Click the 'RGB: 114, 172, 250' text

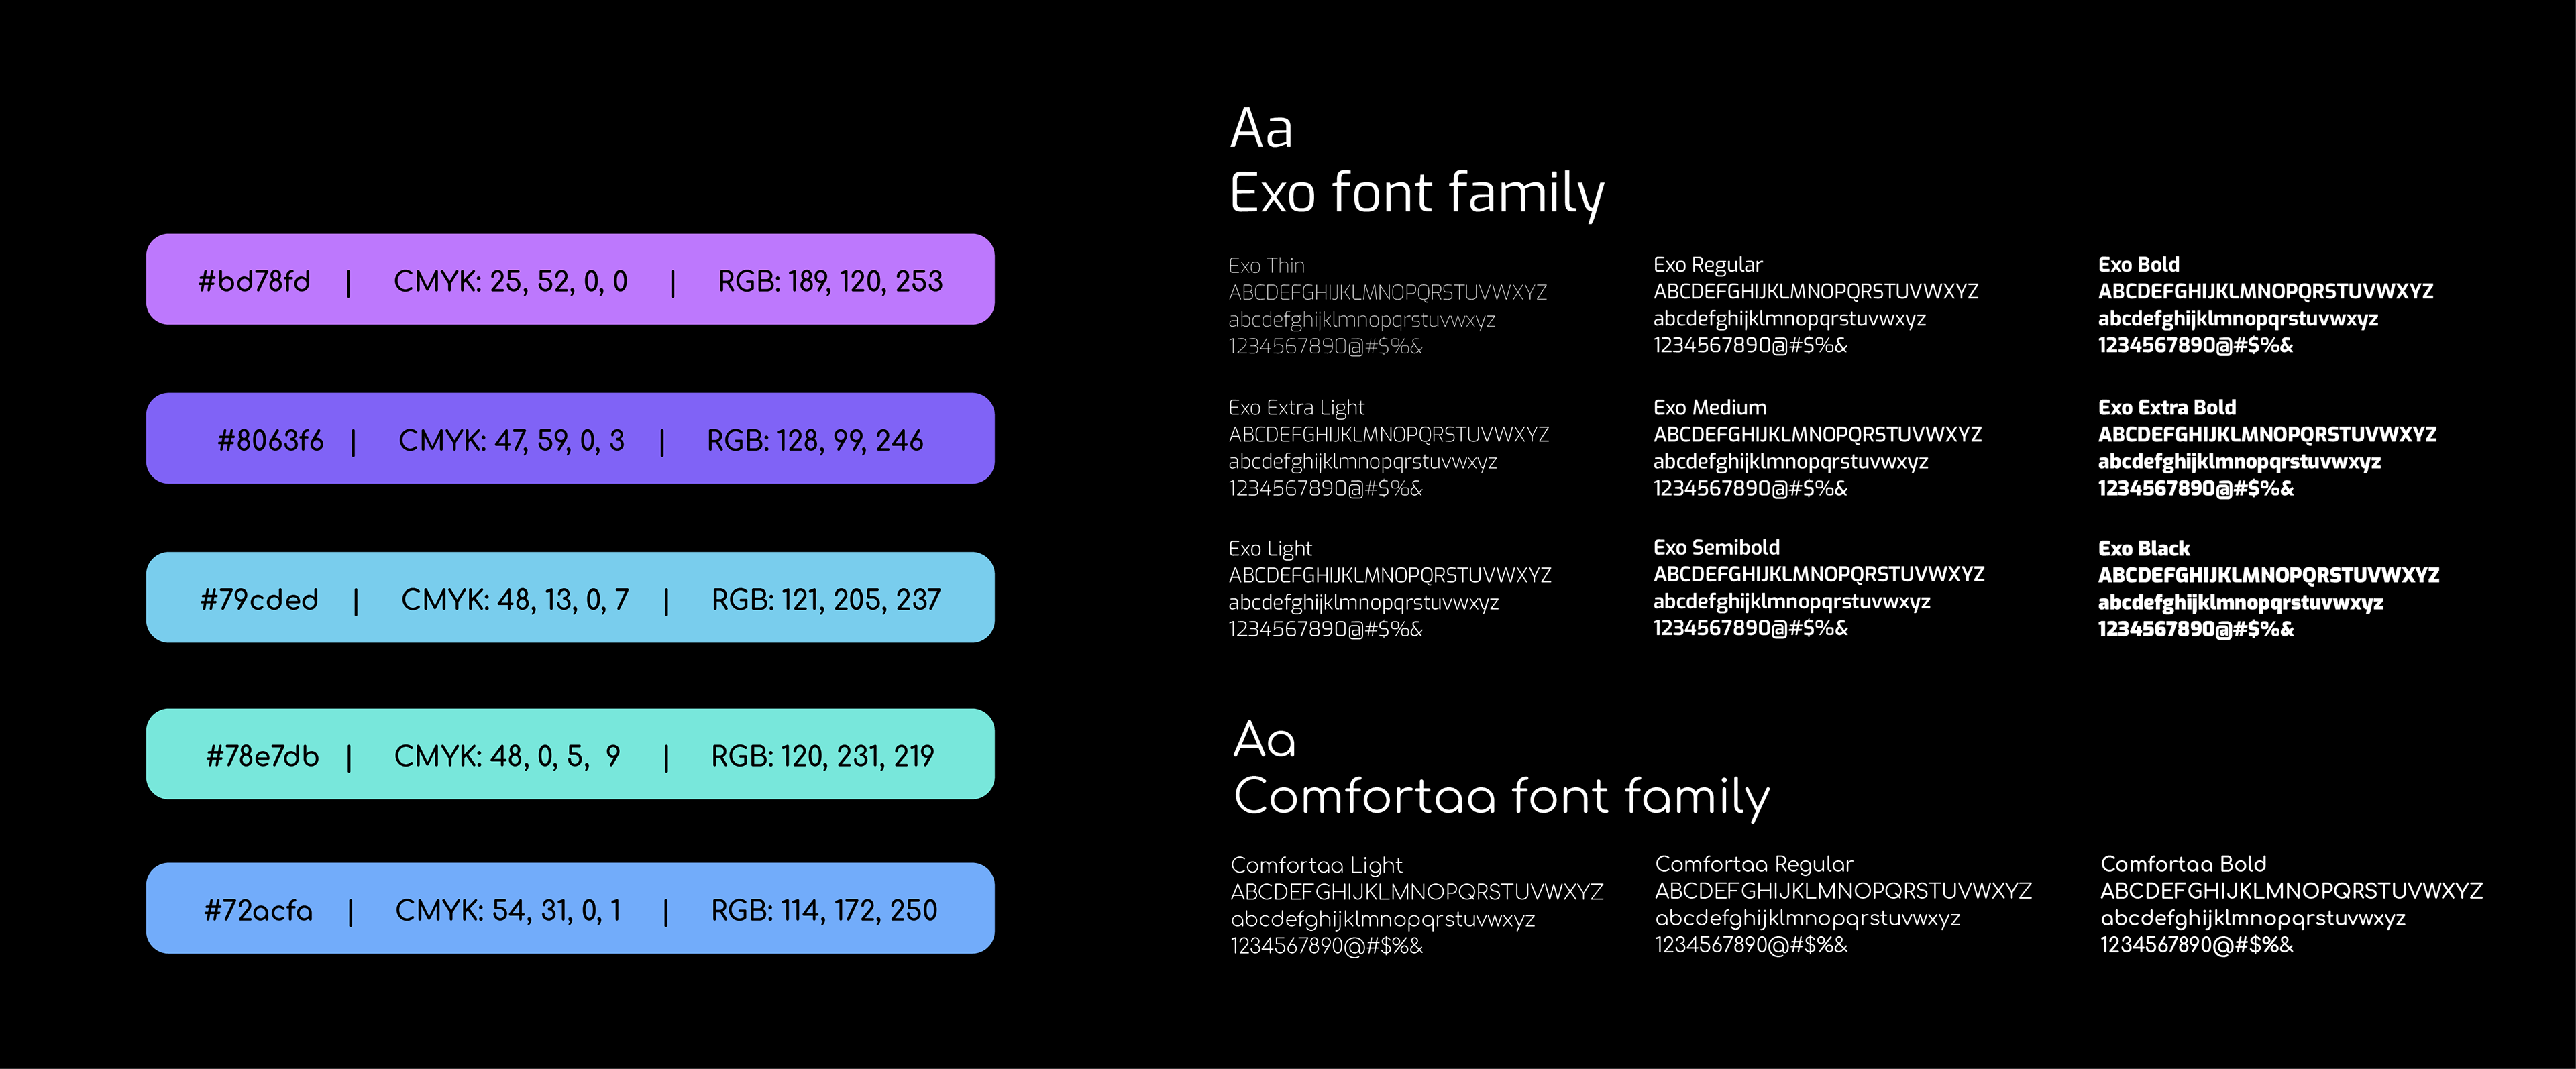click(824, 911)
